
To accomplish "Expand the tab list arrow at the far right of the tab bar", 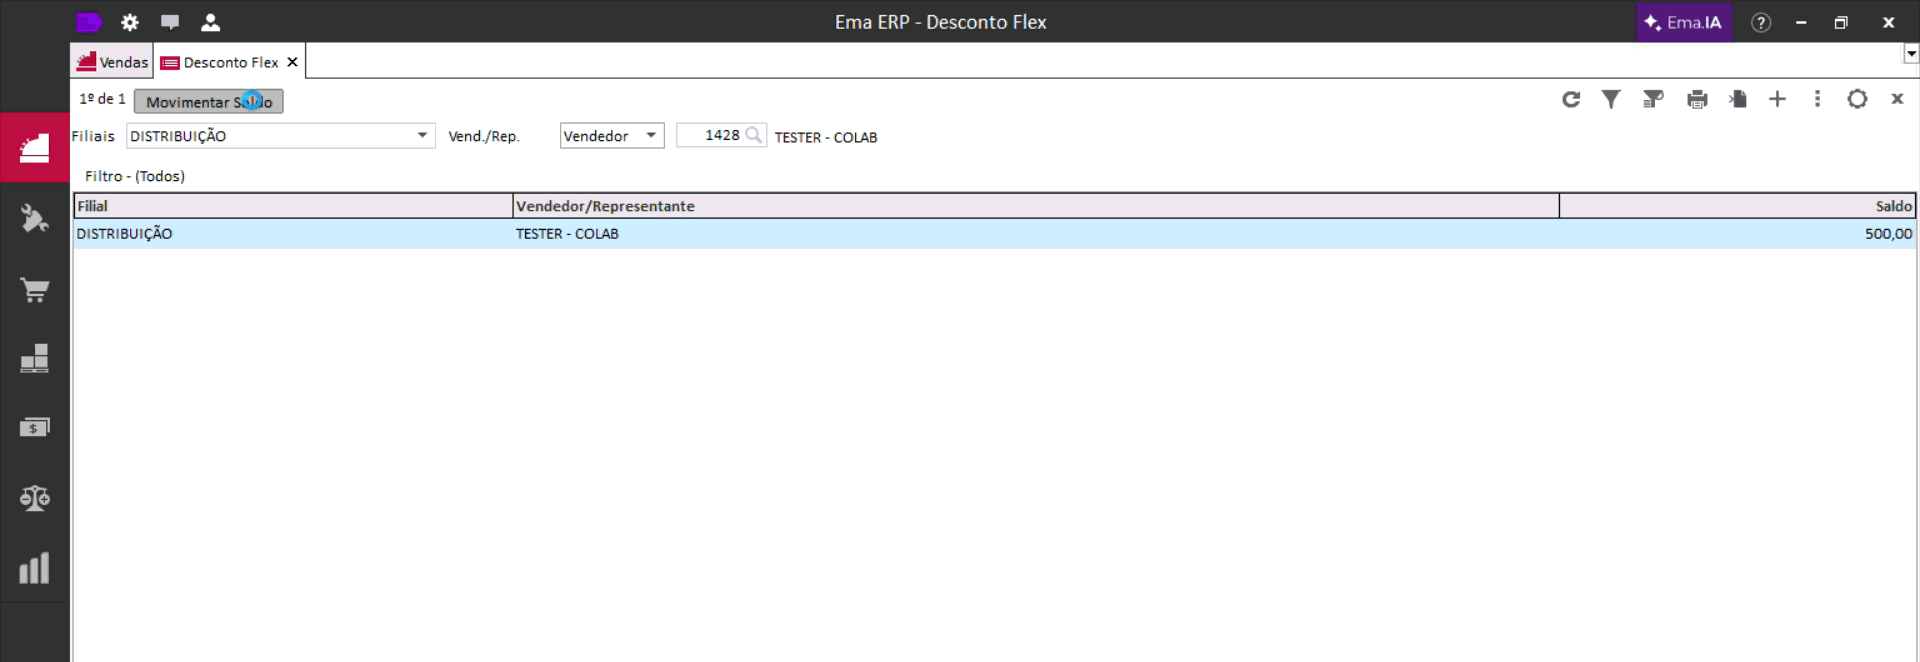I will click(x=1911, y=54).
